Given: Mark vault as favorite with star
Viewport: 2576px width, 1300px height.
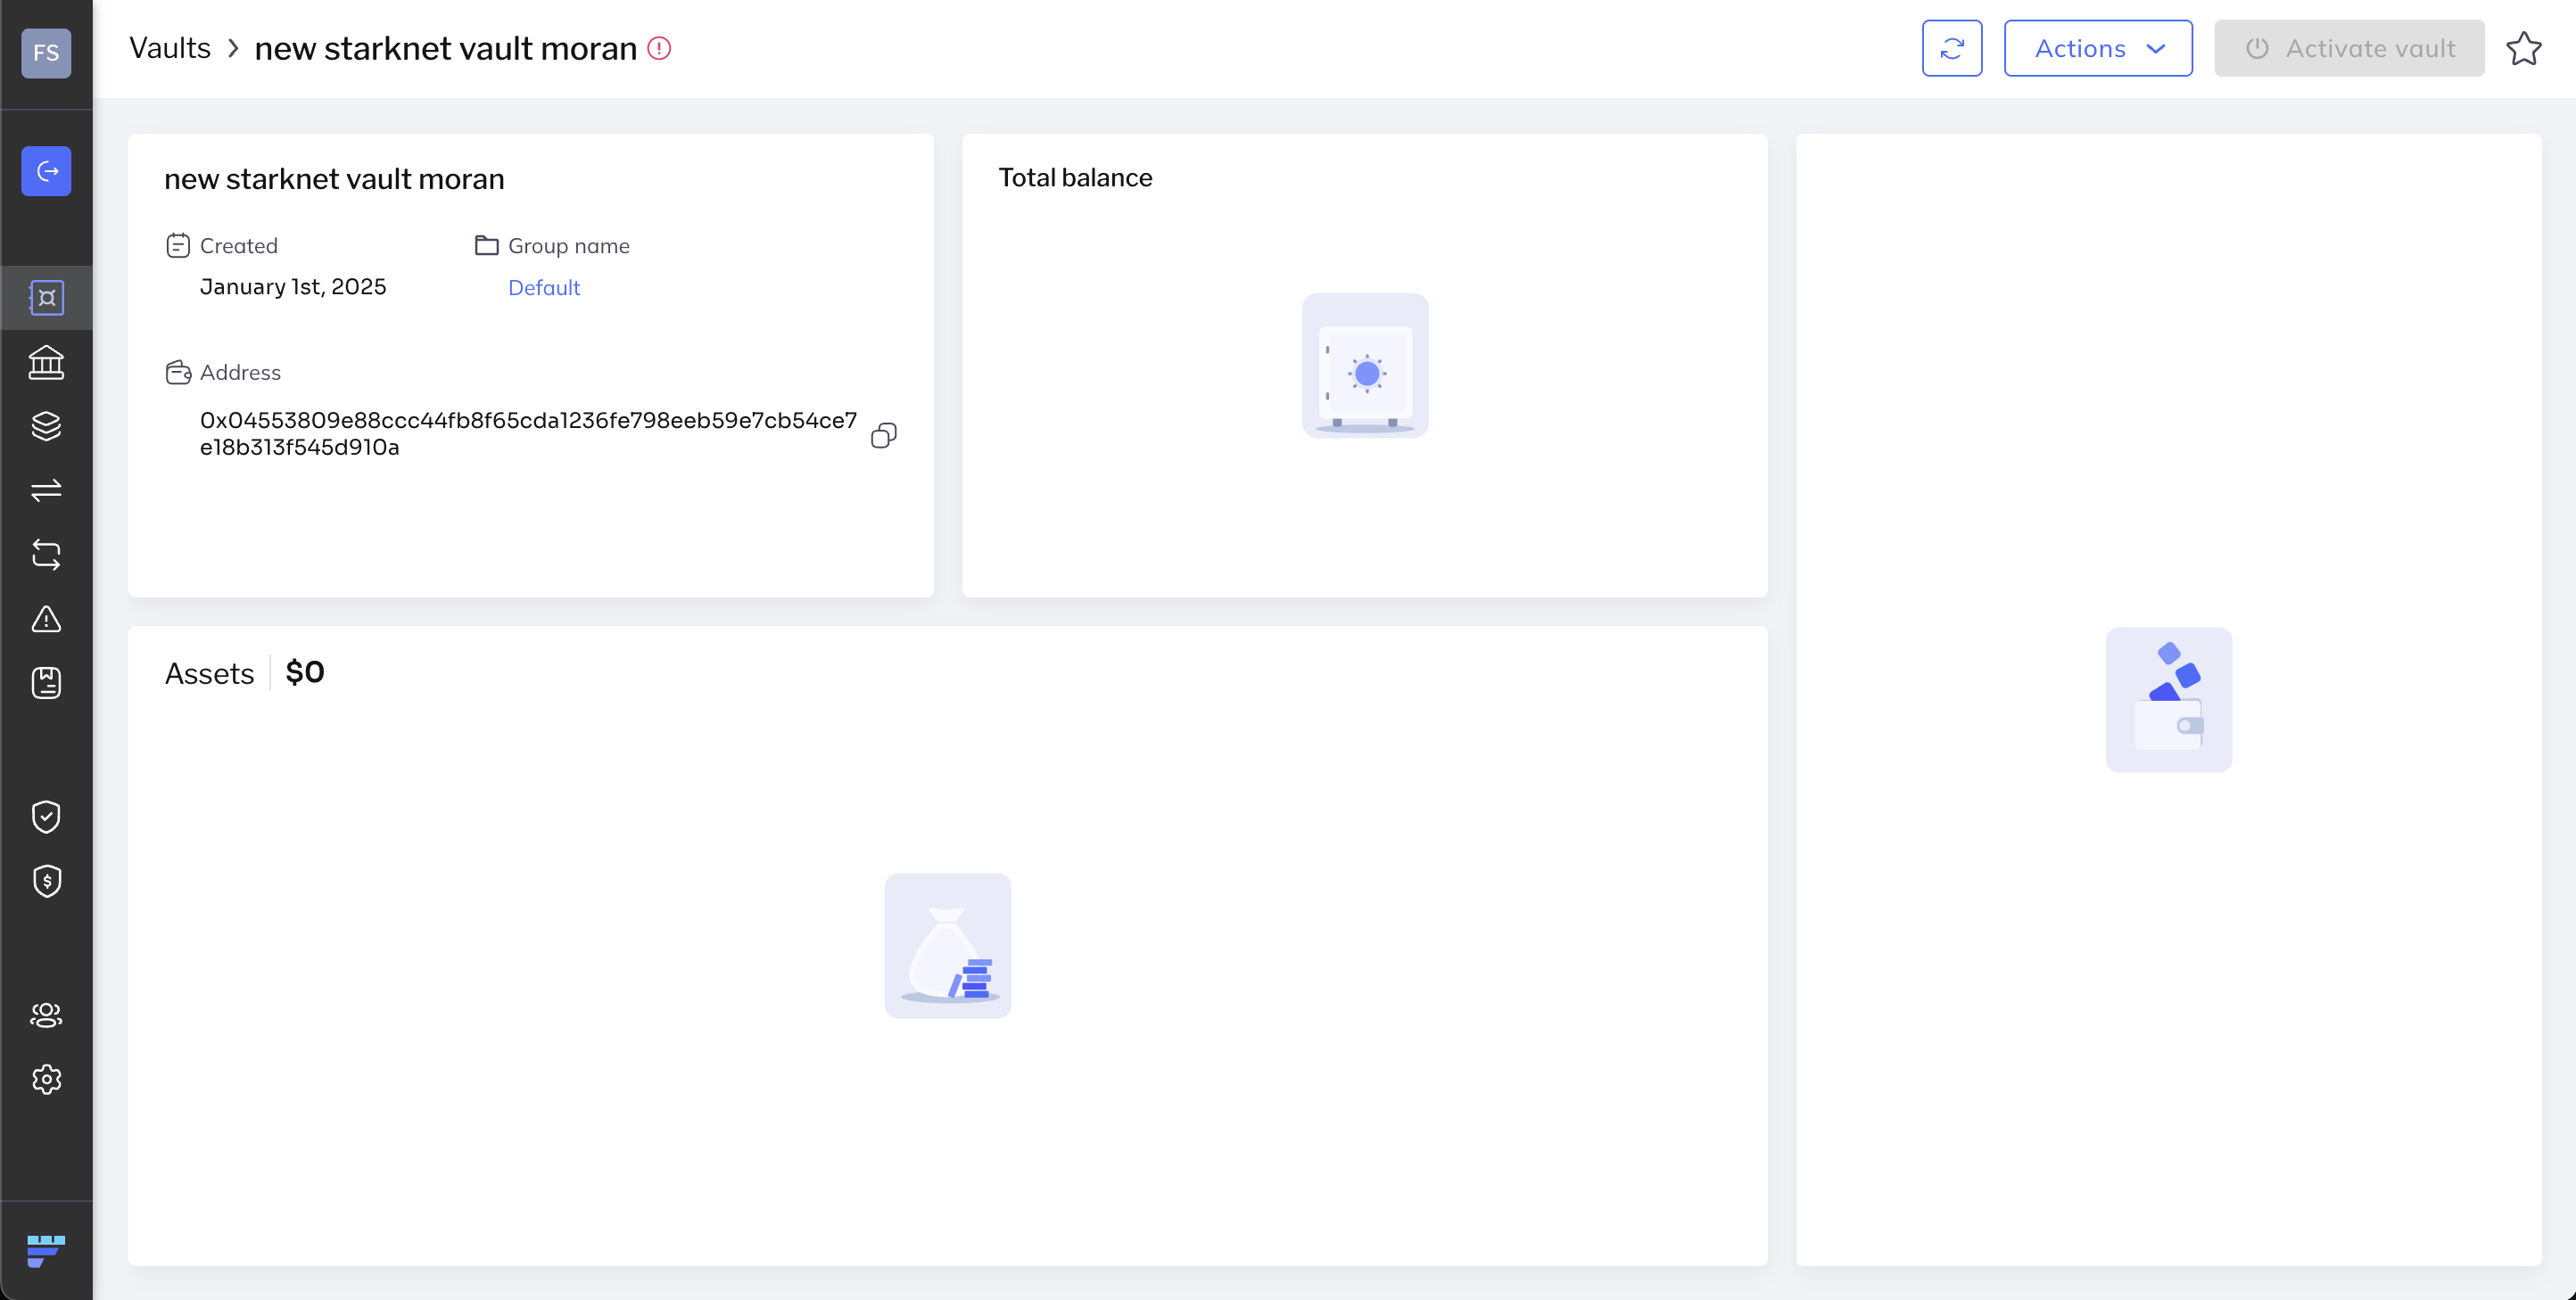Looking at the screenshot, I should [x=2523, y=48].
